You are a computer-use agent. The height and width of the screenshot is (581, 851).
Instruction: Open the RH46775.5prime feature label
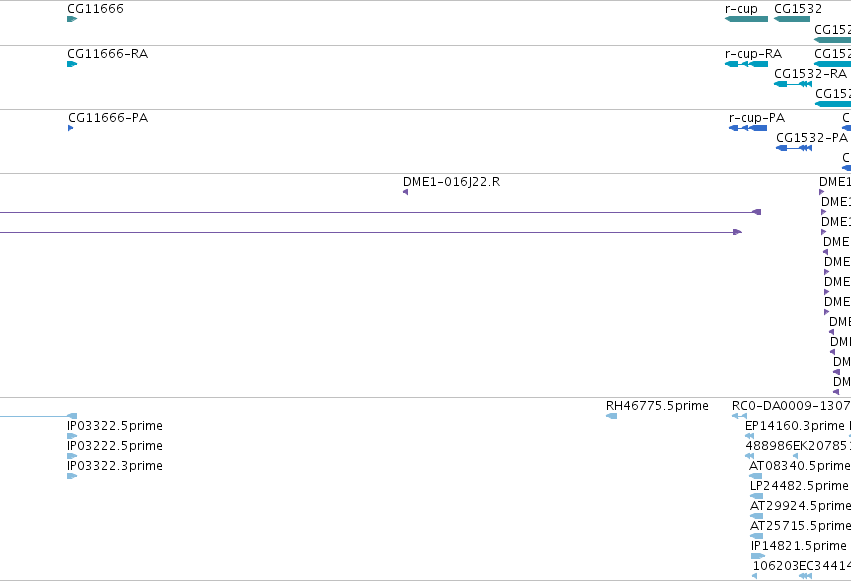click(657, 406)
